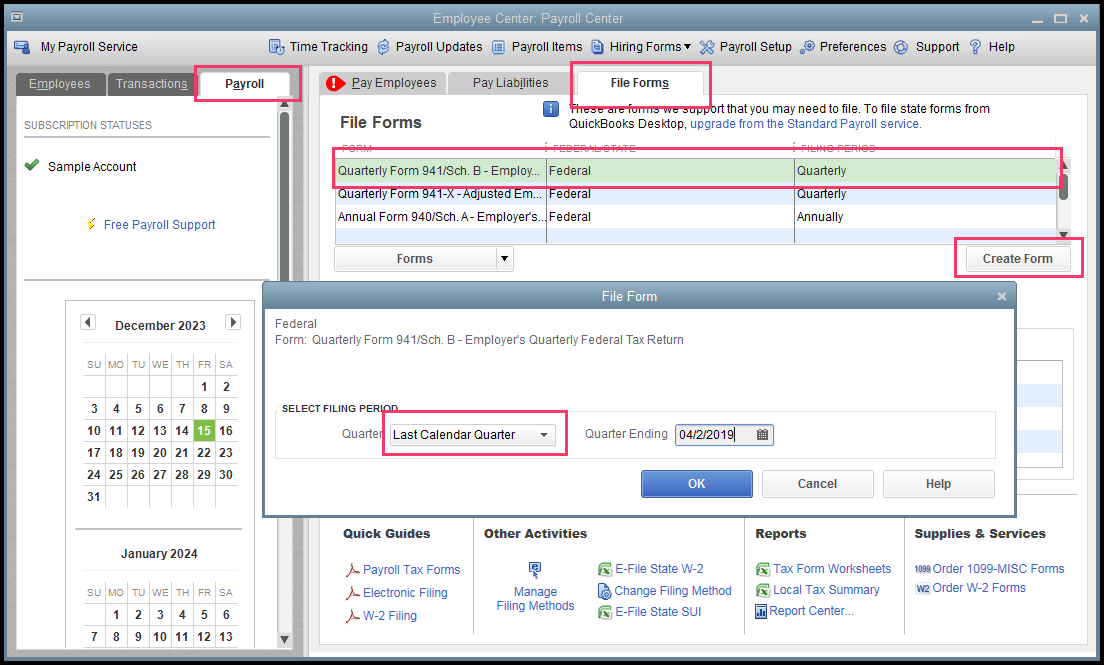
Task: Click the 1099 forms order icon
Action: 922,569
